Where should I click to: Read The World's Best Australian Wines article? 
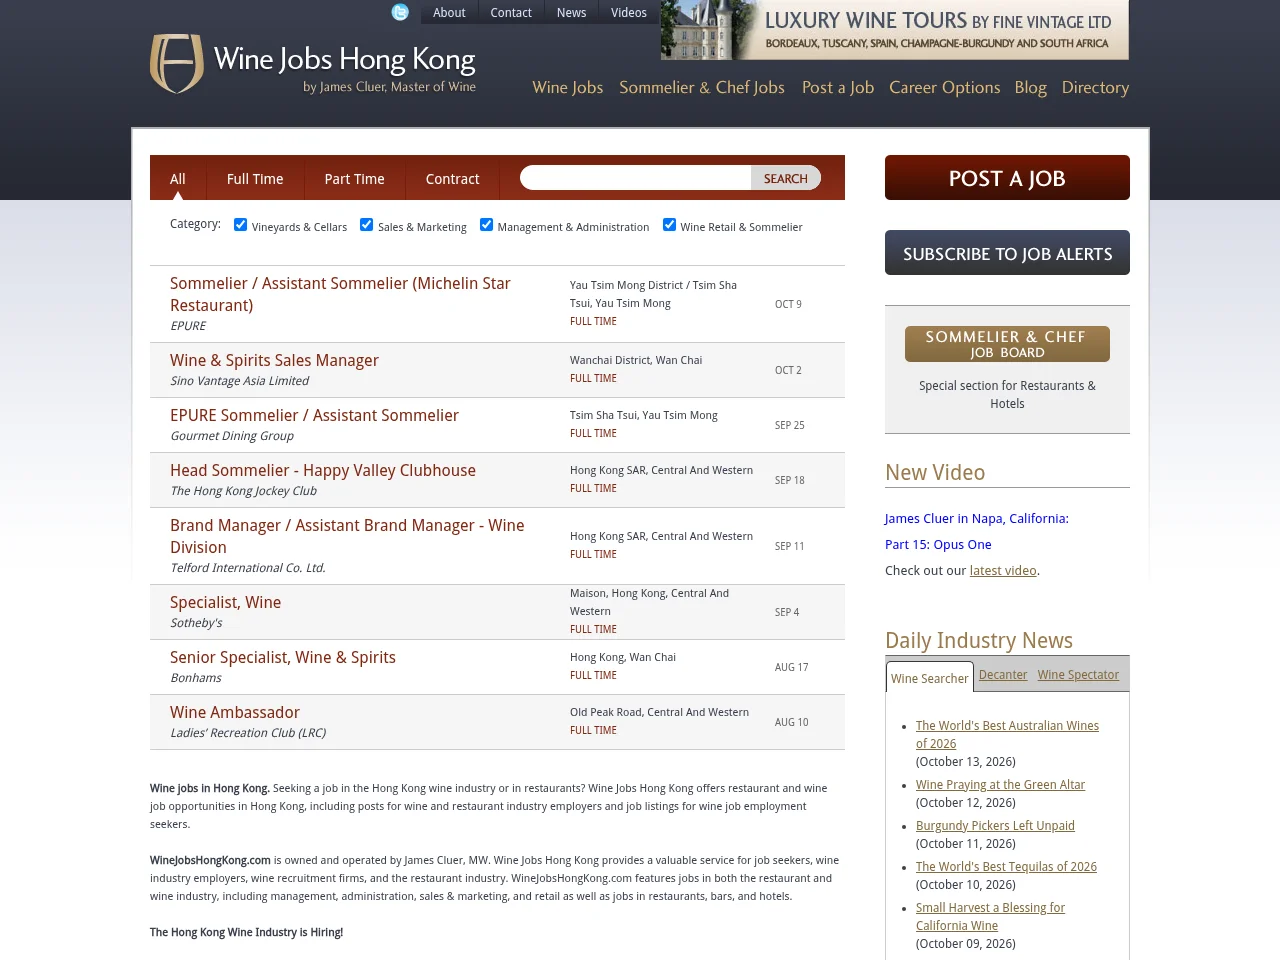1007,735
